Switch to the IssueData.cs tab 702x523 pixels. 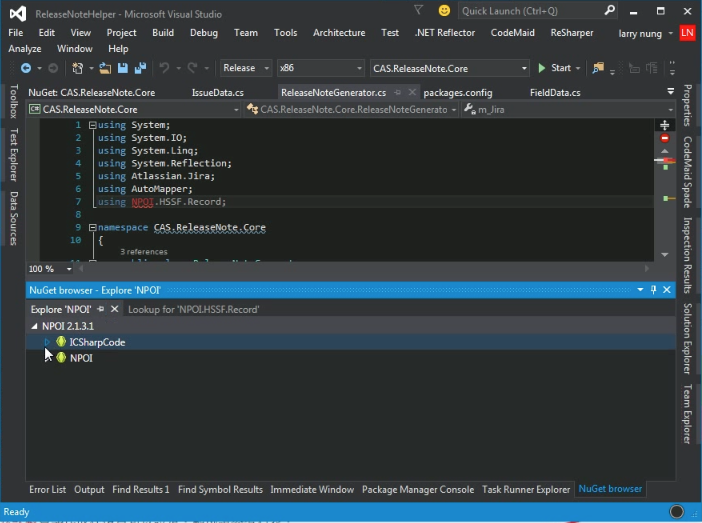click(218, 93)
